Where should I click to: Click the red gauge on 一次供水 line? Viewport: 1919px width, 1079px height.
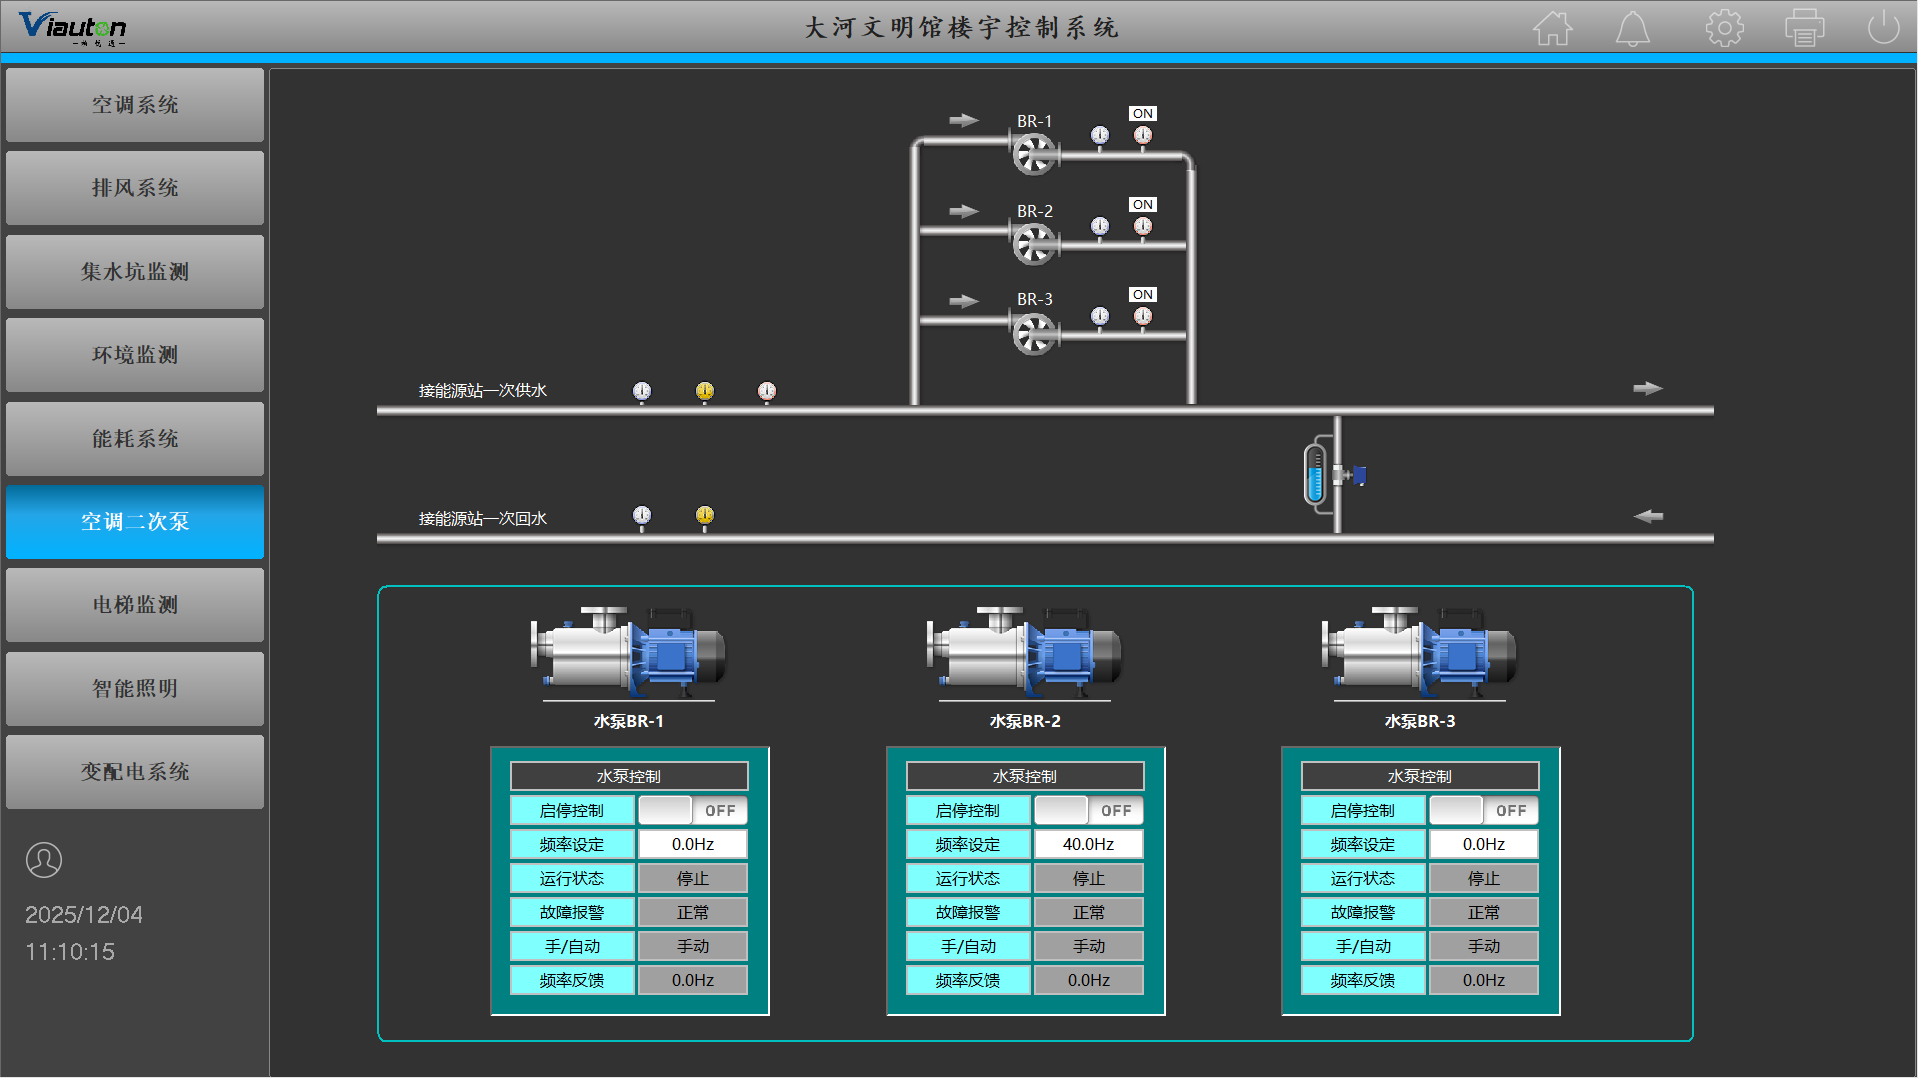coord(767,392)
